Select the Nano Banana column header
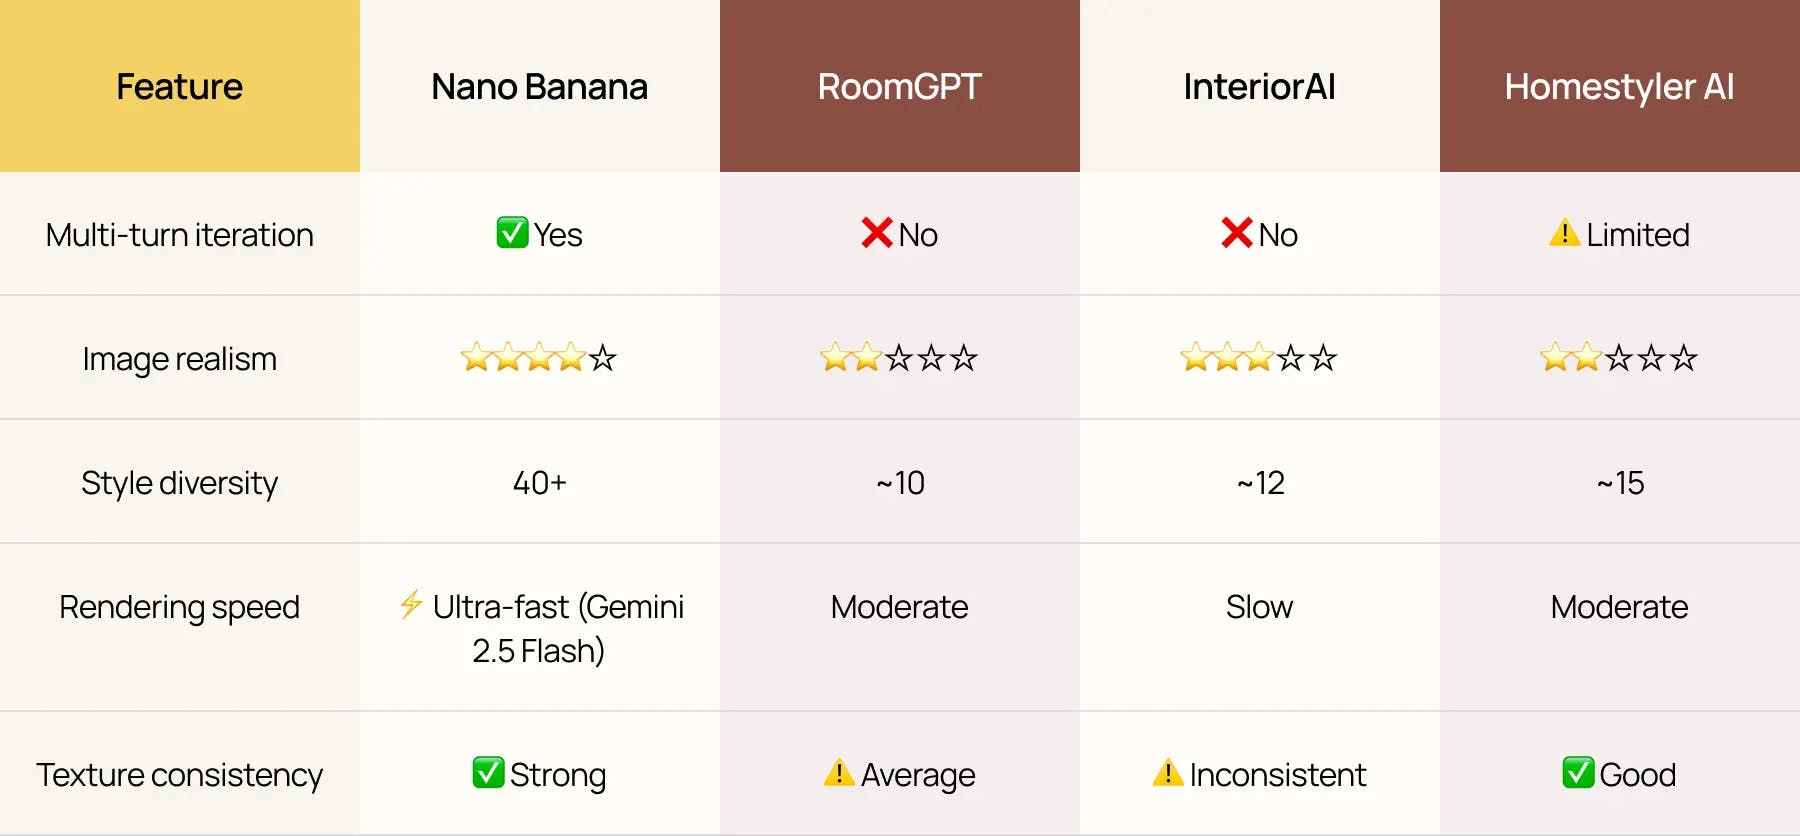Screen dimensions: 1800x836 click(539, 87)
